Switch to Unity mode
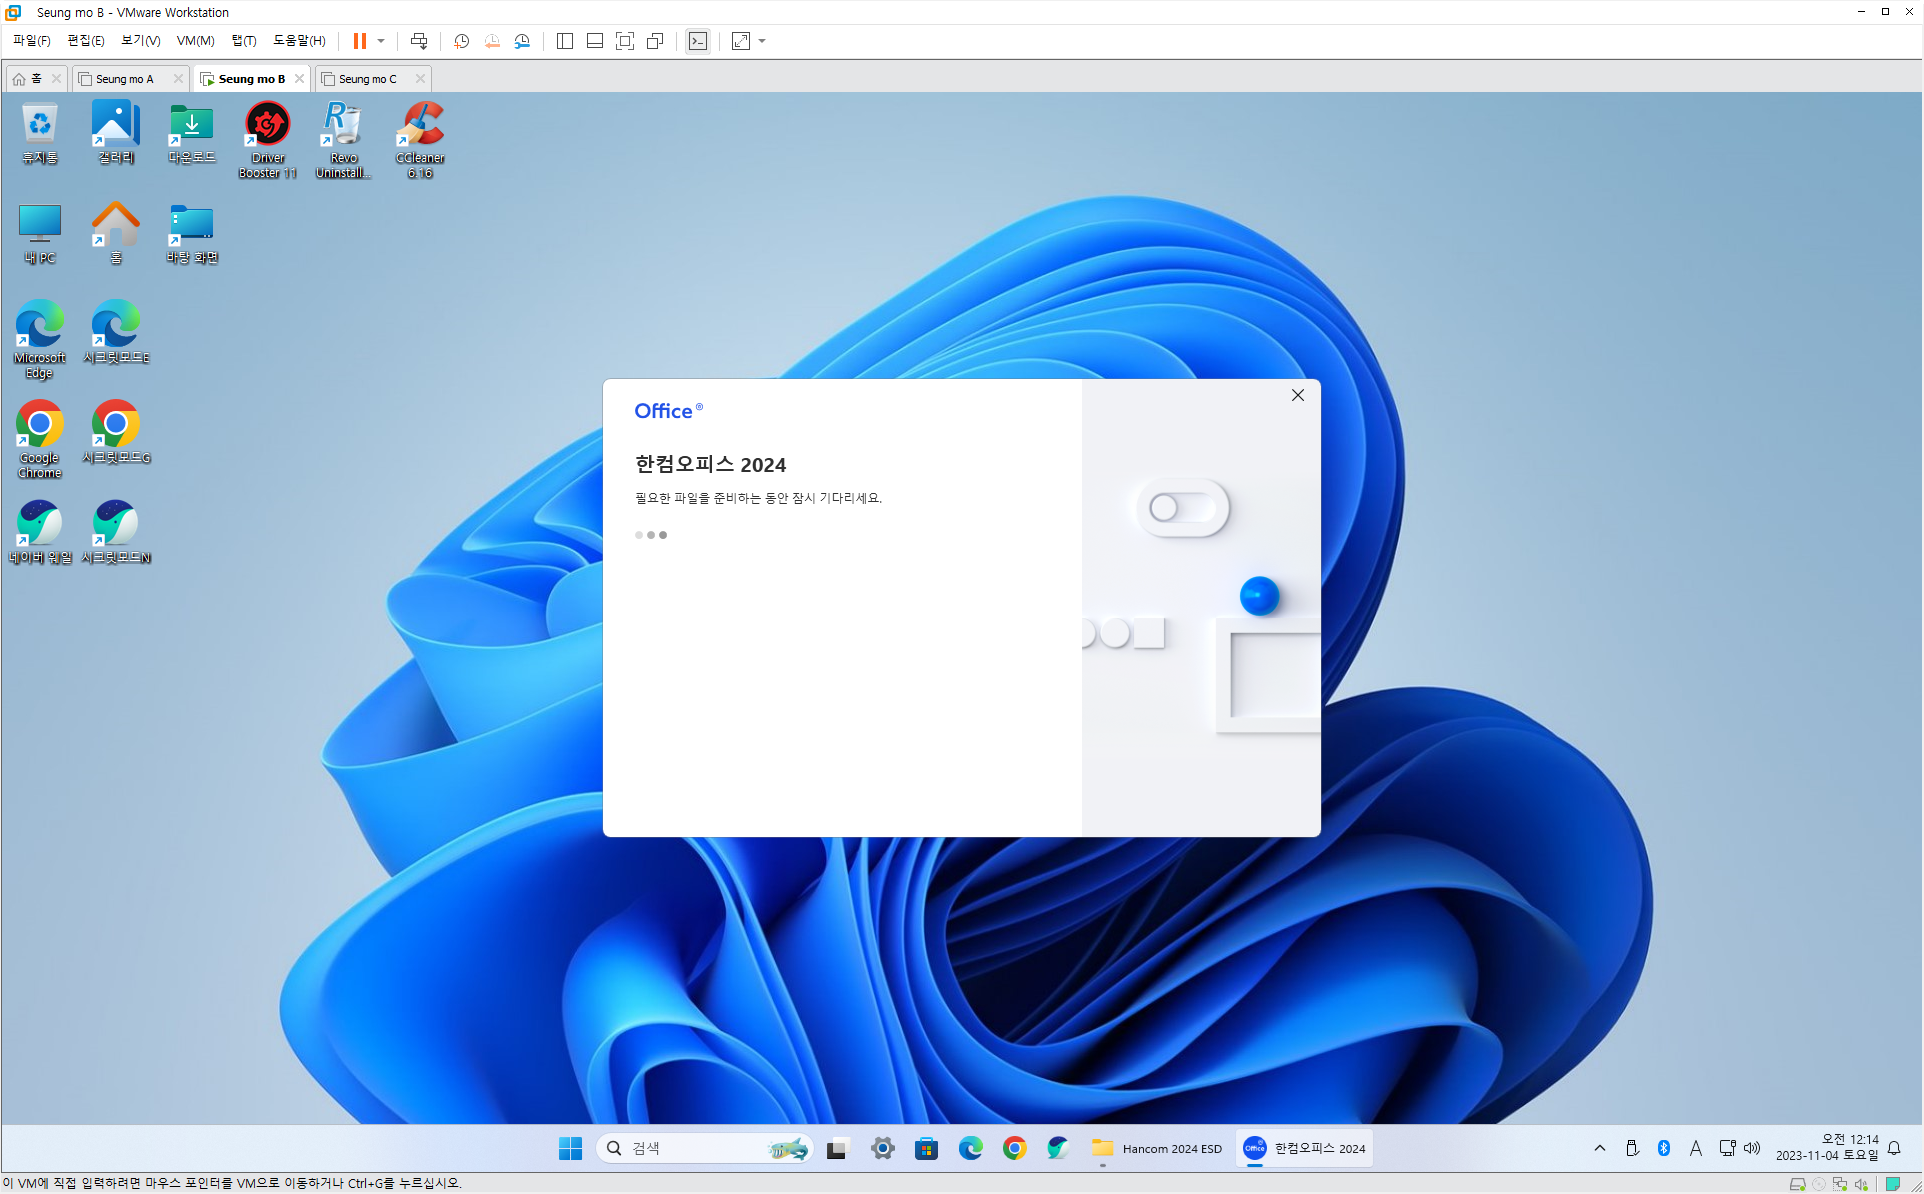 655,41
